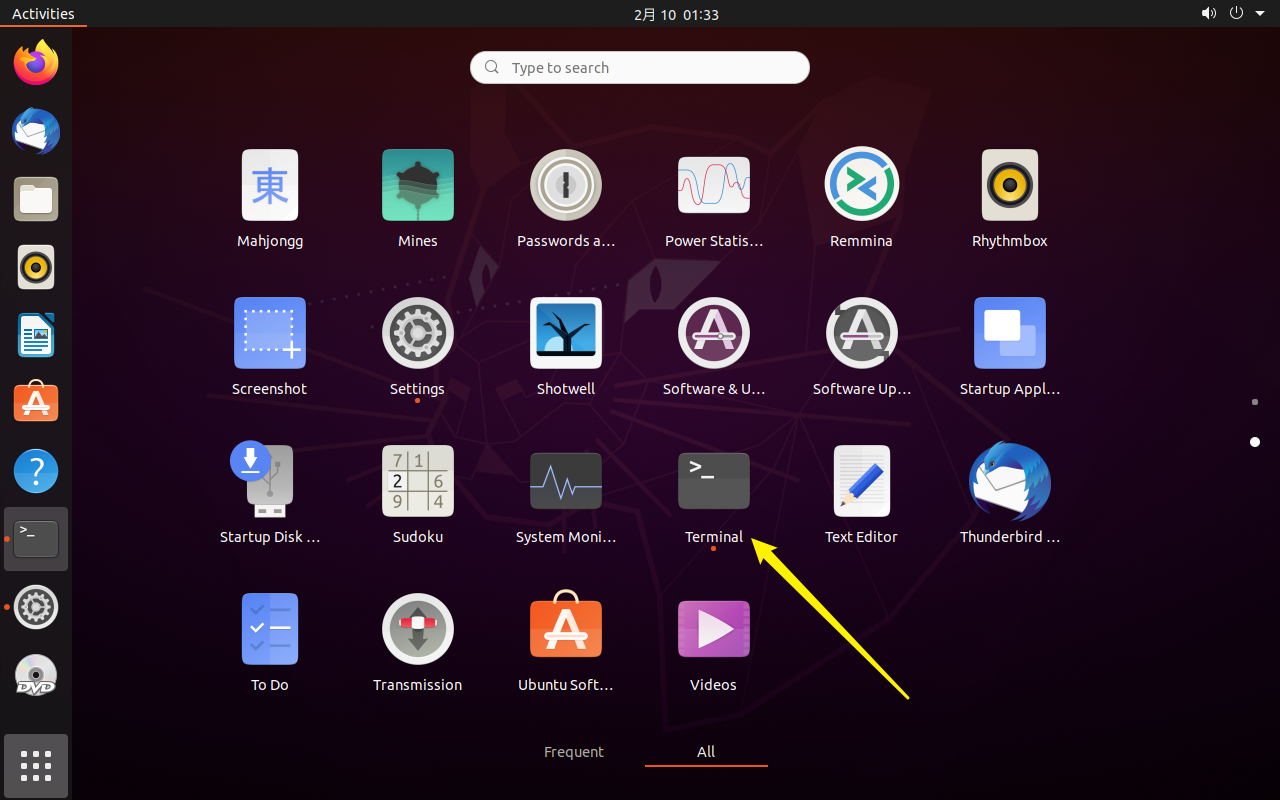Launch System Monitor
This screenshot has width=1280, height=800.
[565, 481]
